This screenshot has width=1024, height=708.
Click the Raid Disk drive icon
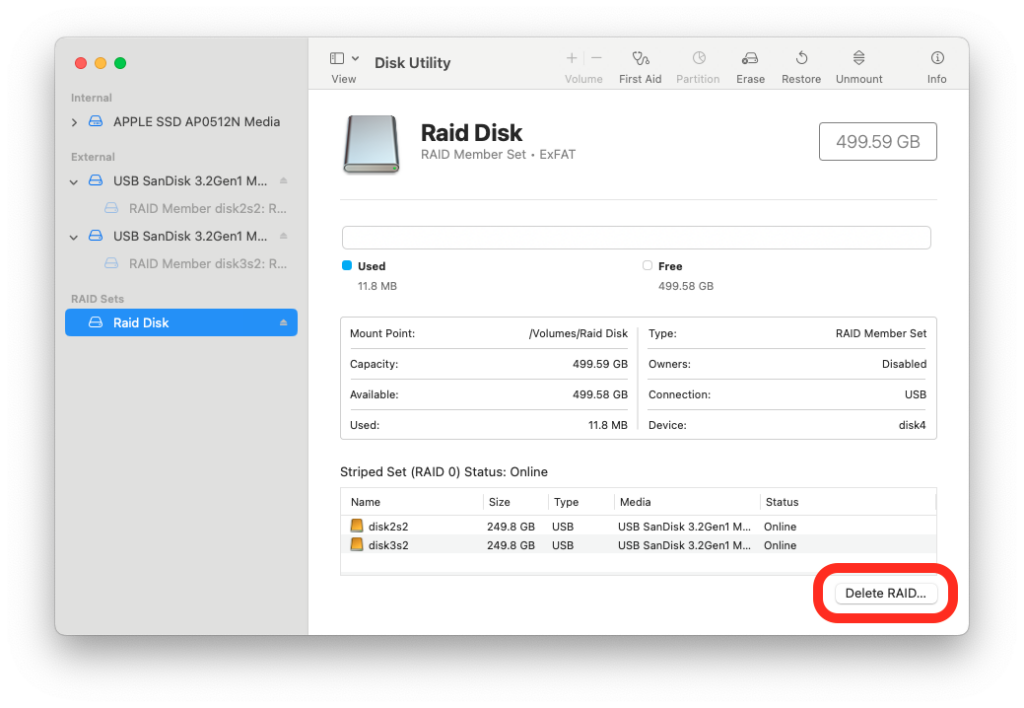pyautogui.click(x=371, y=141)
